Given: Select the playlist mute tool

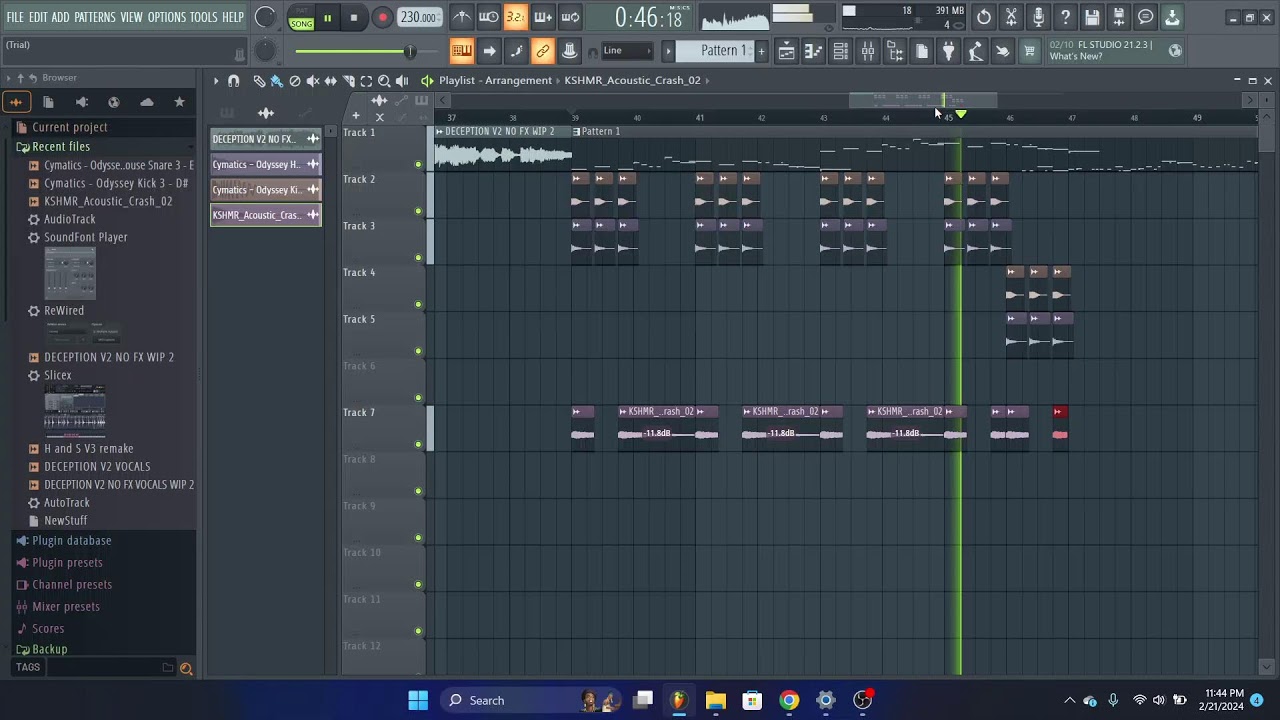Looking at the screenshot, I should (x=313, y=81).
